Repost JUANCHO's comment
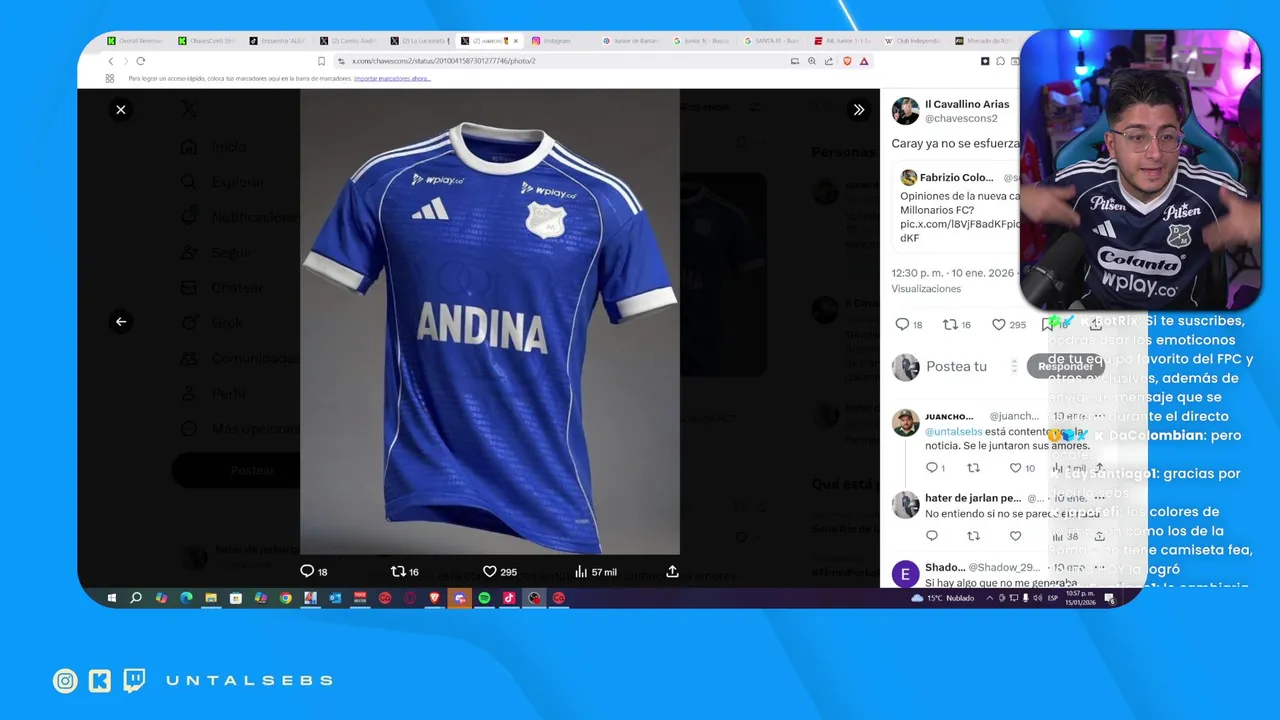This screenshot has height=720, width=1280. point(973,468)
